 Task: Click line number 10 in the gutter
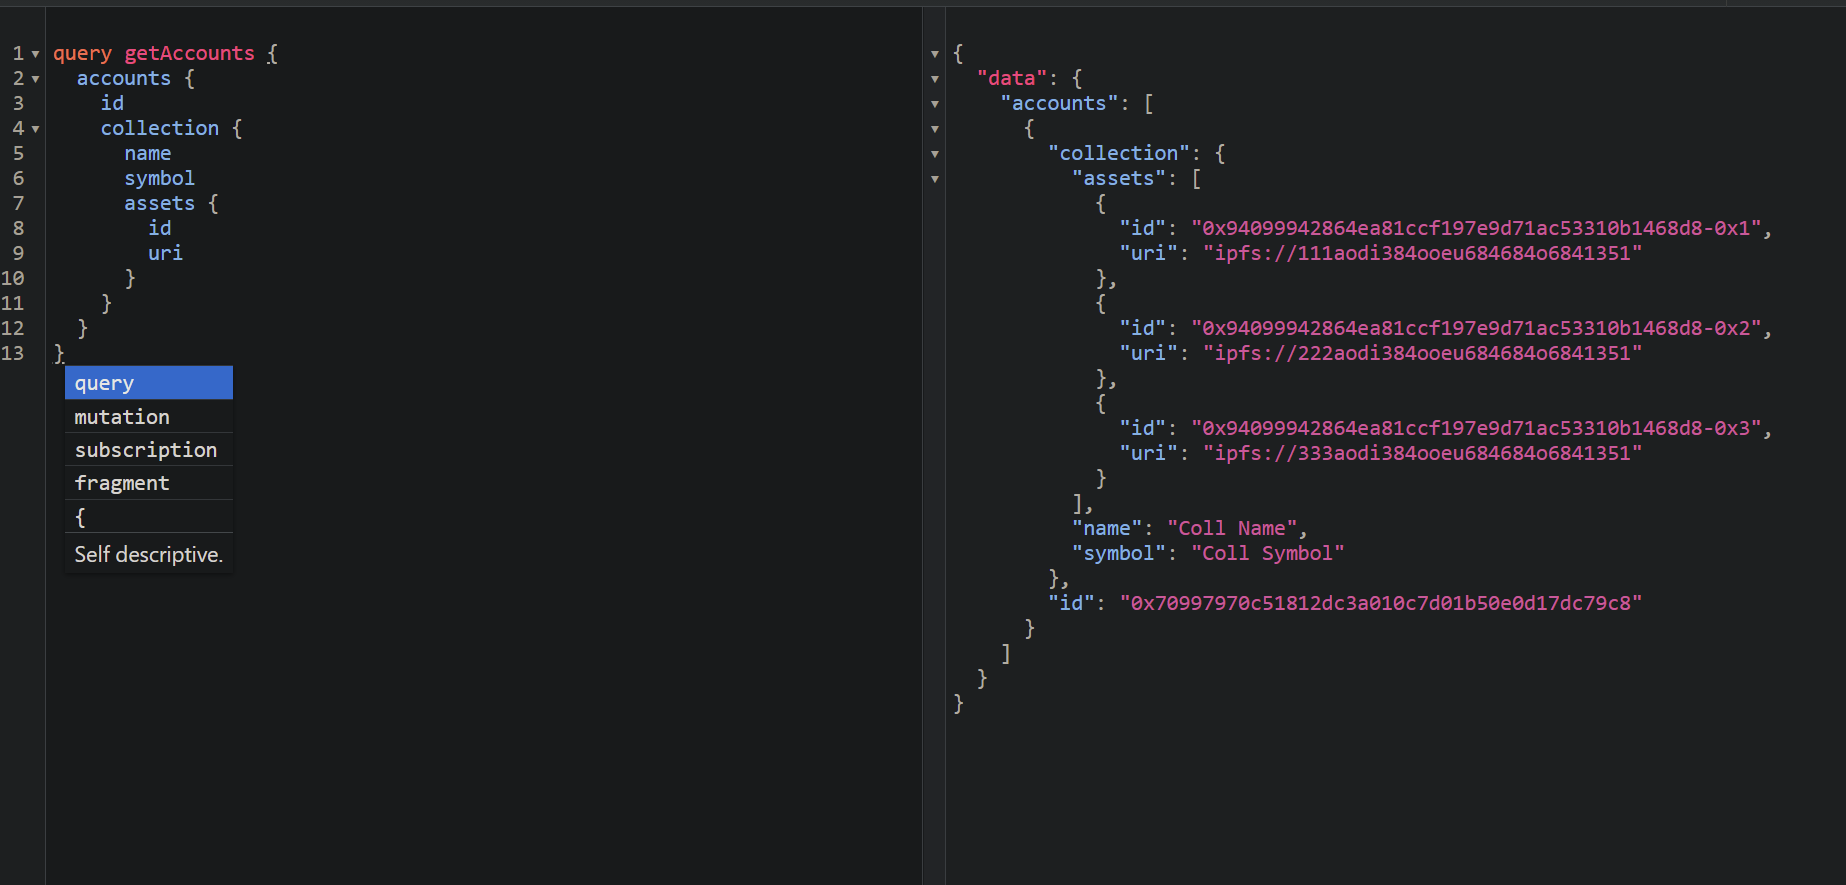pos(13,278)
